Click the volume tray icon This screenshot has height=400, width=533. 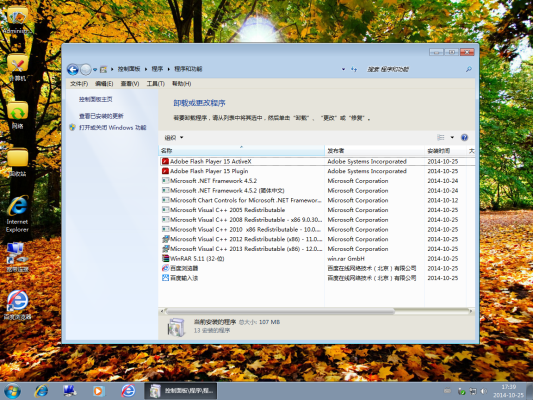pos(484,392)
